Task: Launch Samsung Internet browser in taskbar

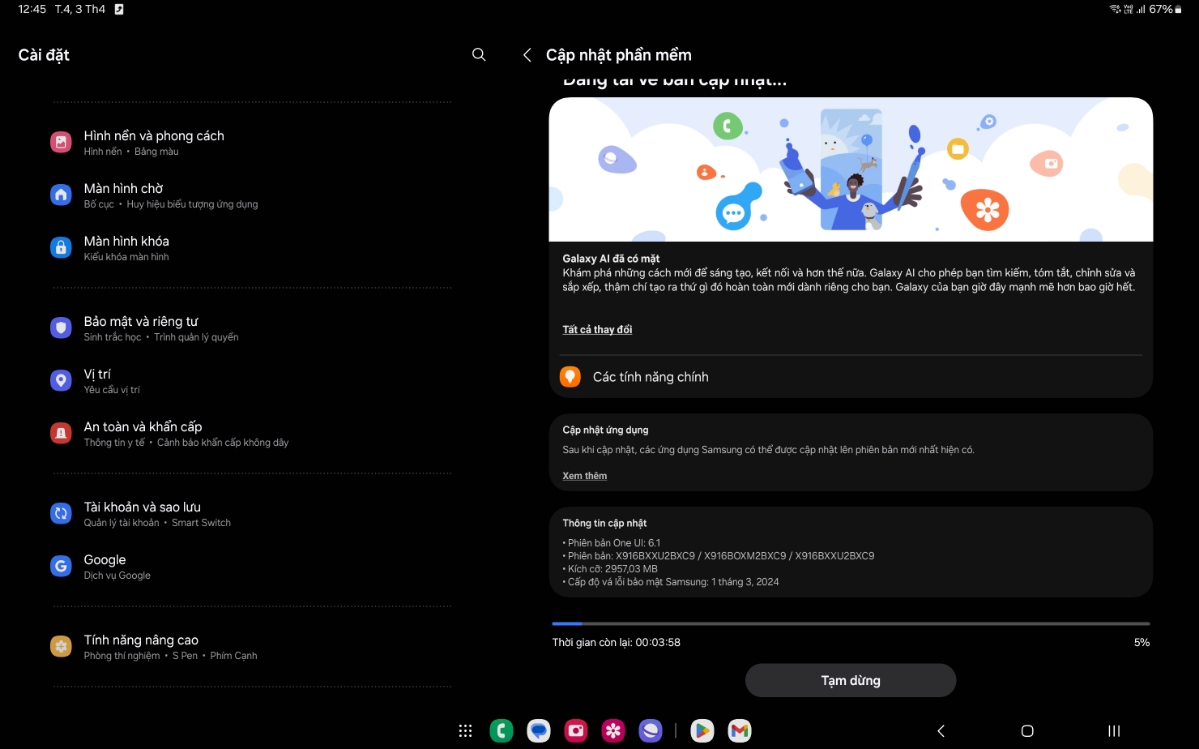Action: click(x=650, y=731)
